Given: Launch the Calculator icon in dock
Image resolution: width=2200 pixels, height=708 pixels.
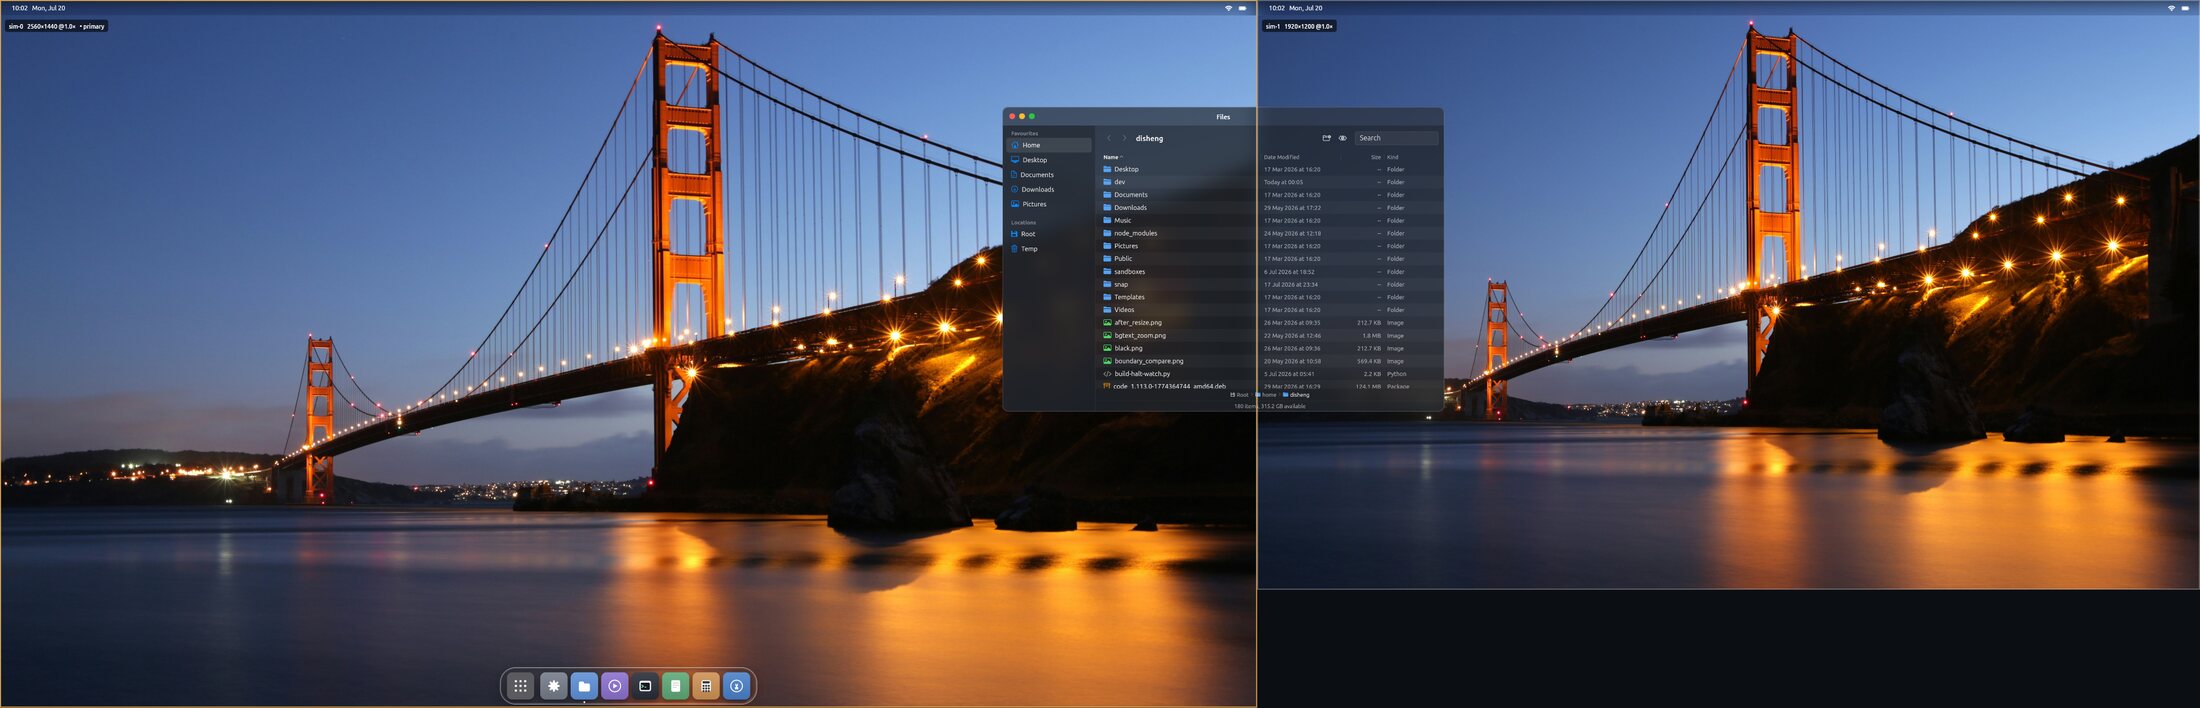Looking at the screenshot, I should 706,686.
